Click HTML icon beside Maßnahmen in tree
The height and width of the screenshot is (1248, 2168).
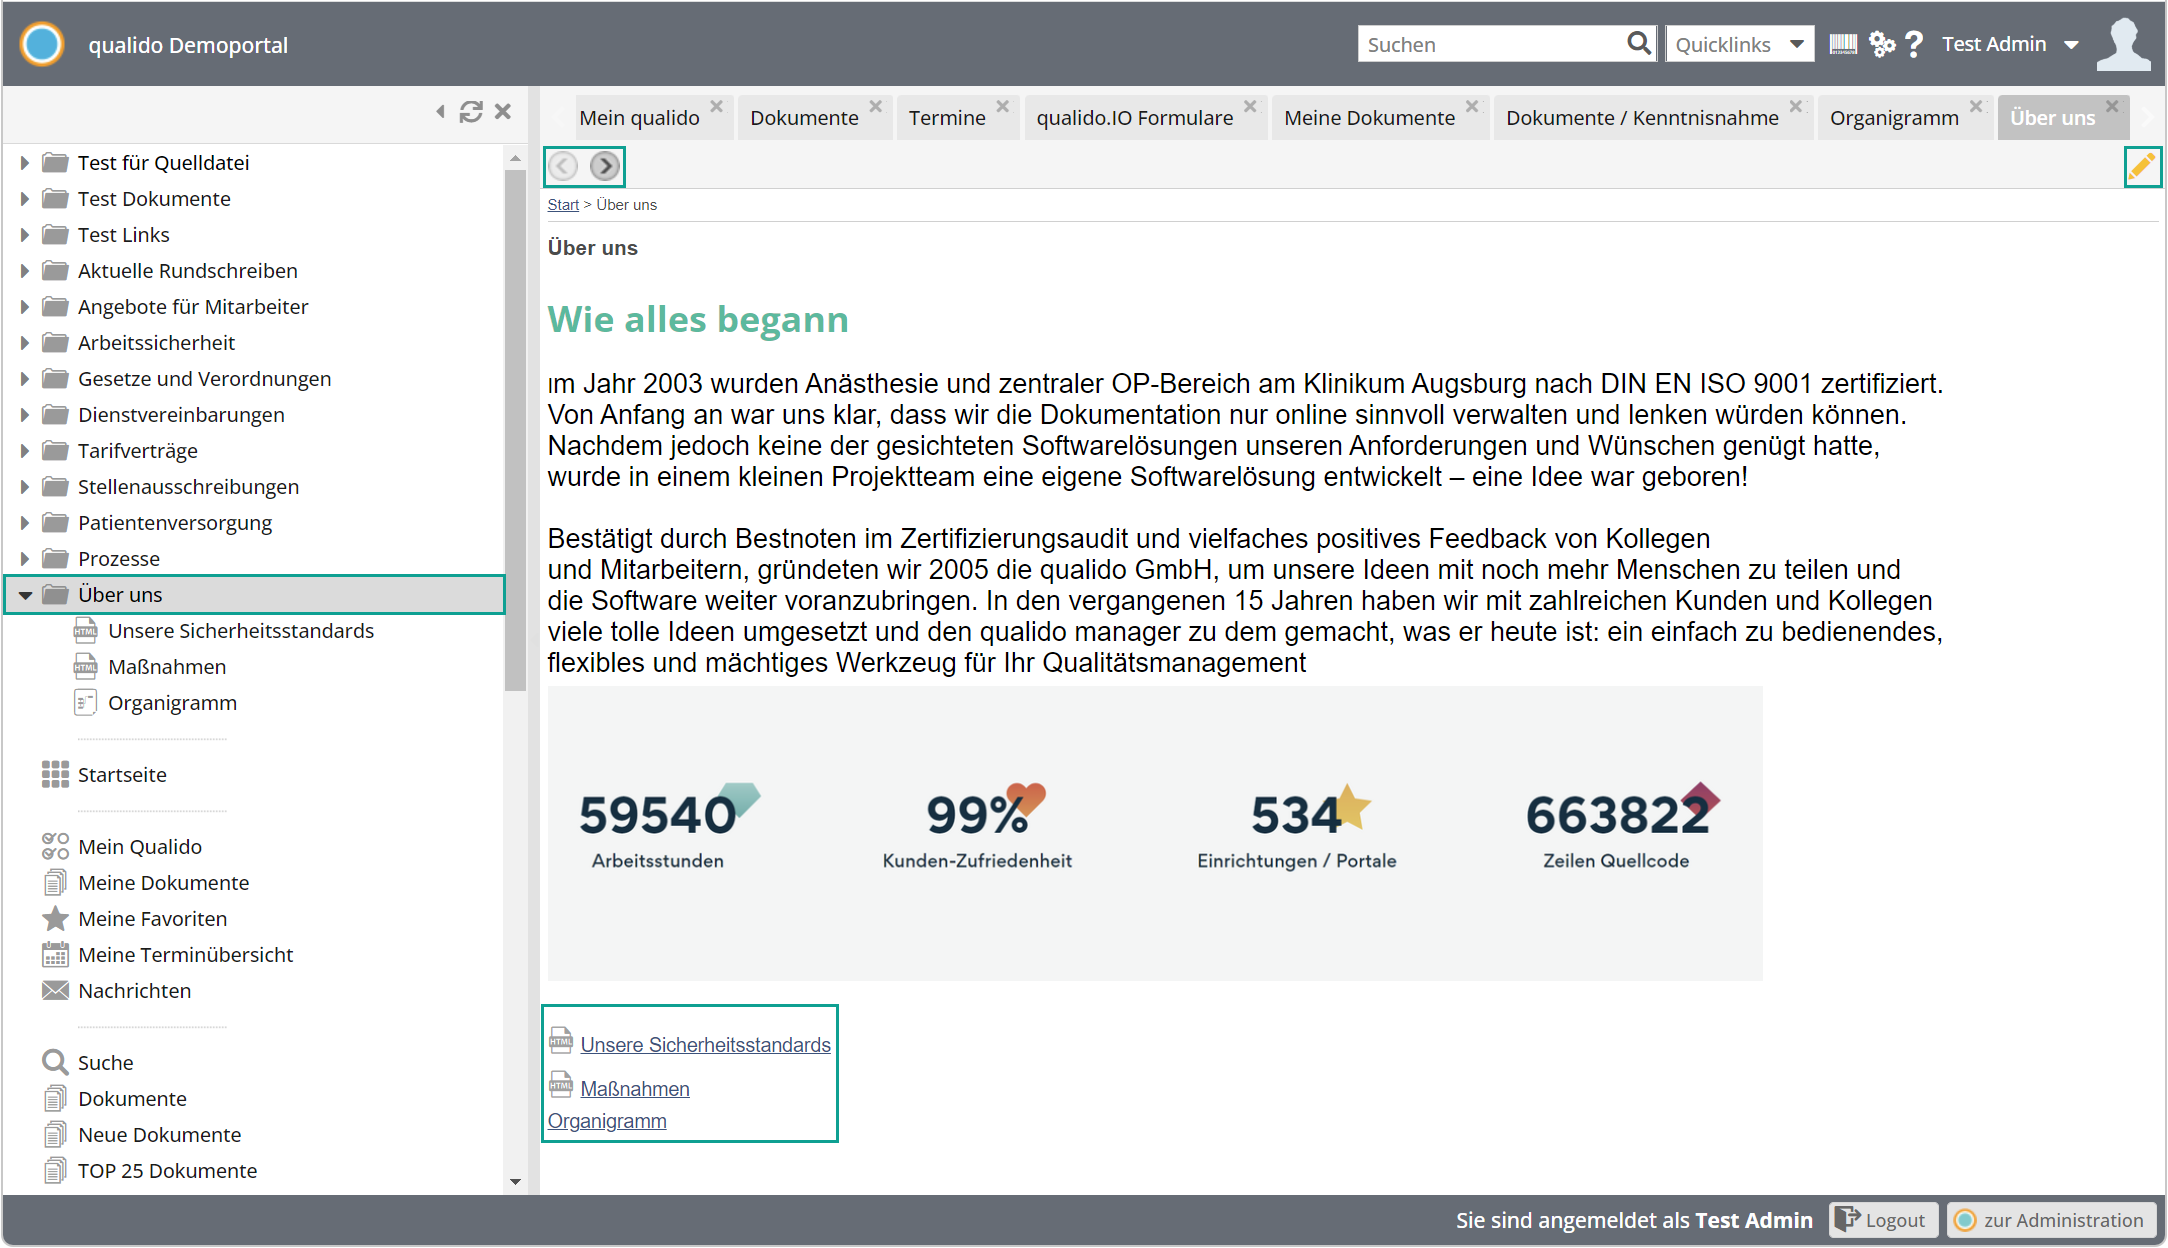pos(86,666)
